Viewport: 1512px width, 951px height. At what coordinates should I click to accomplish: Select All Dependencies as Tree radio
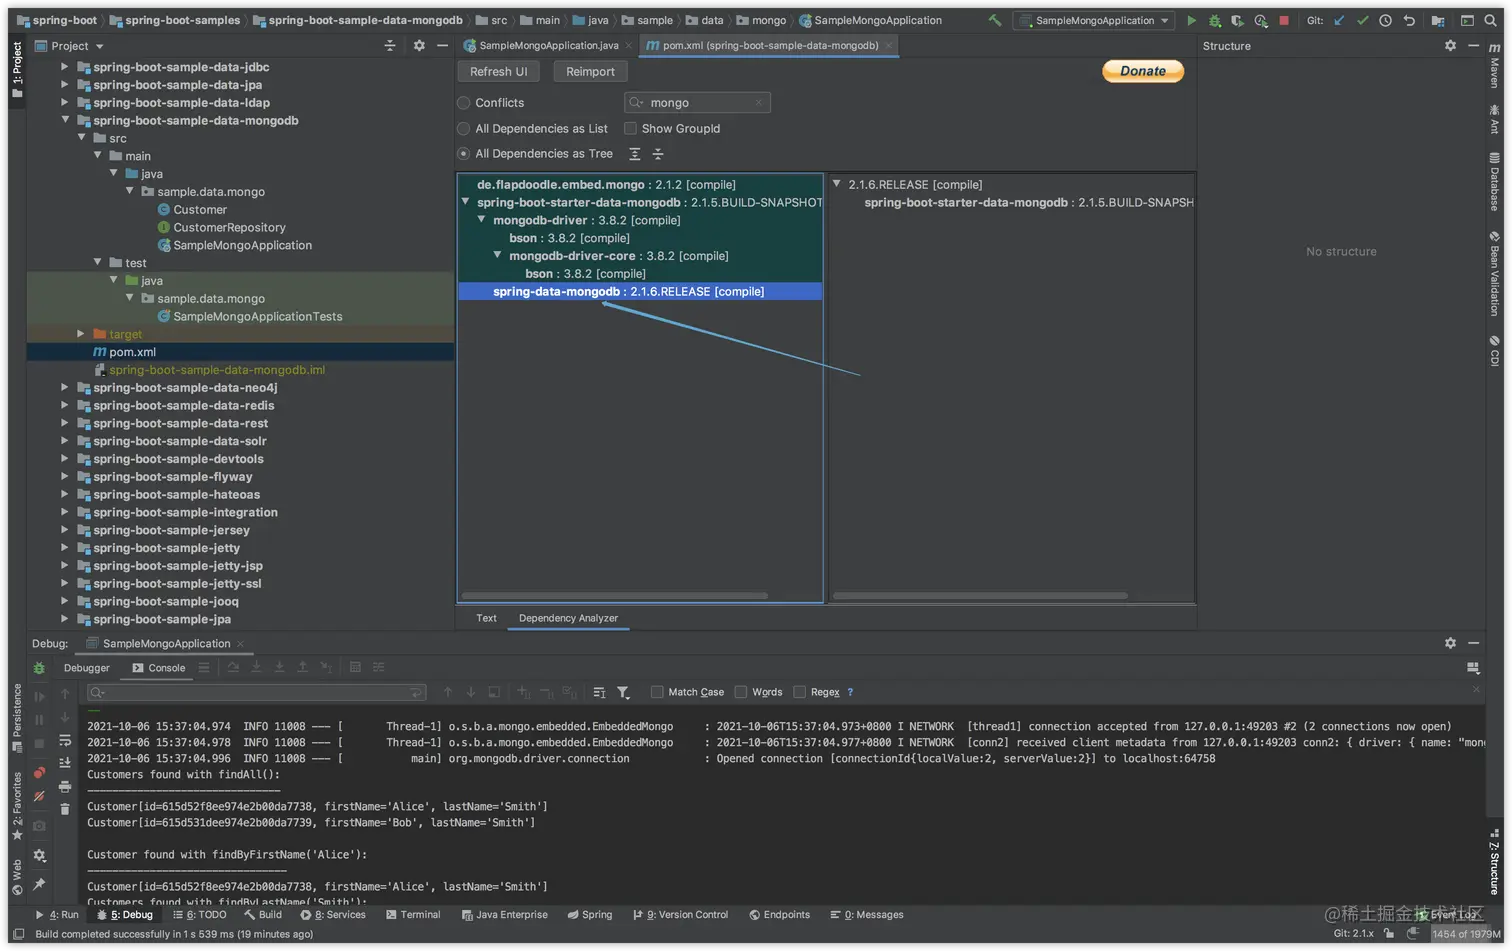[463, 154]
